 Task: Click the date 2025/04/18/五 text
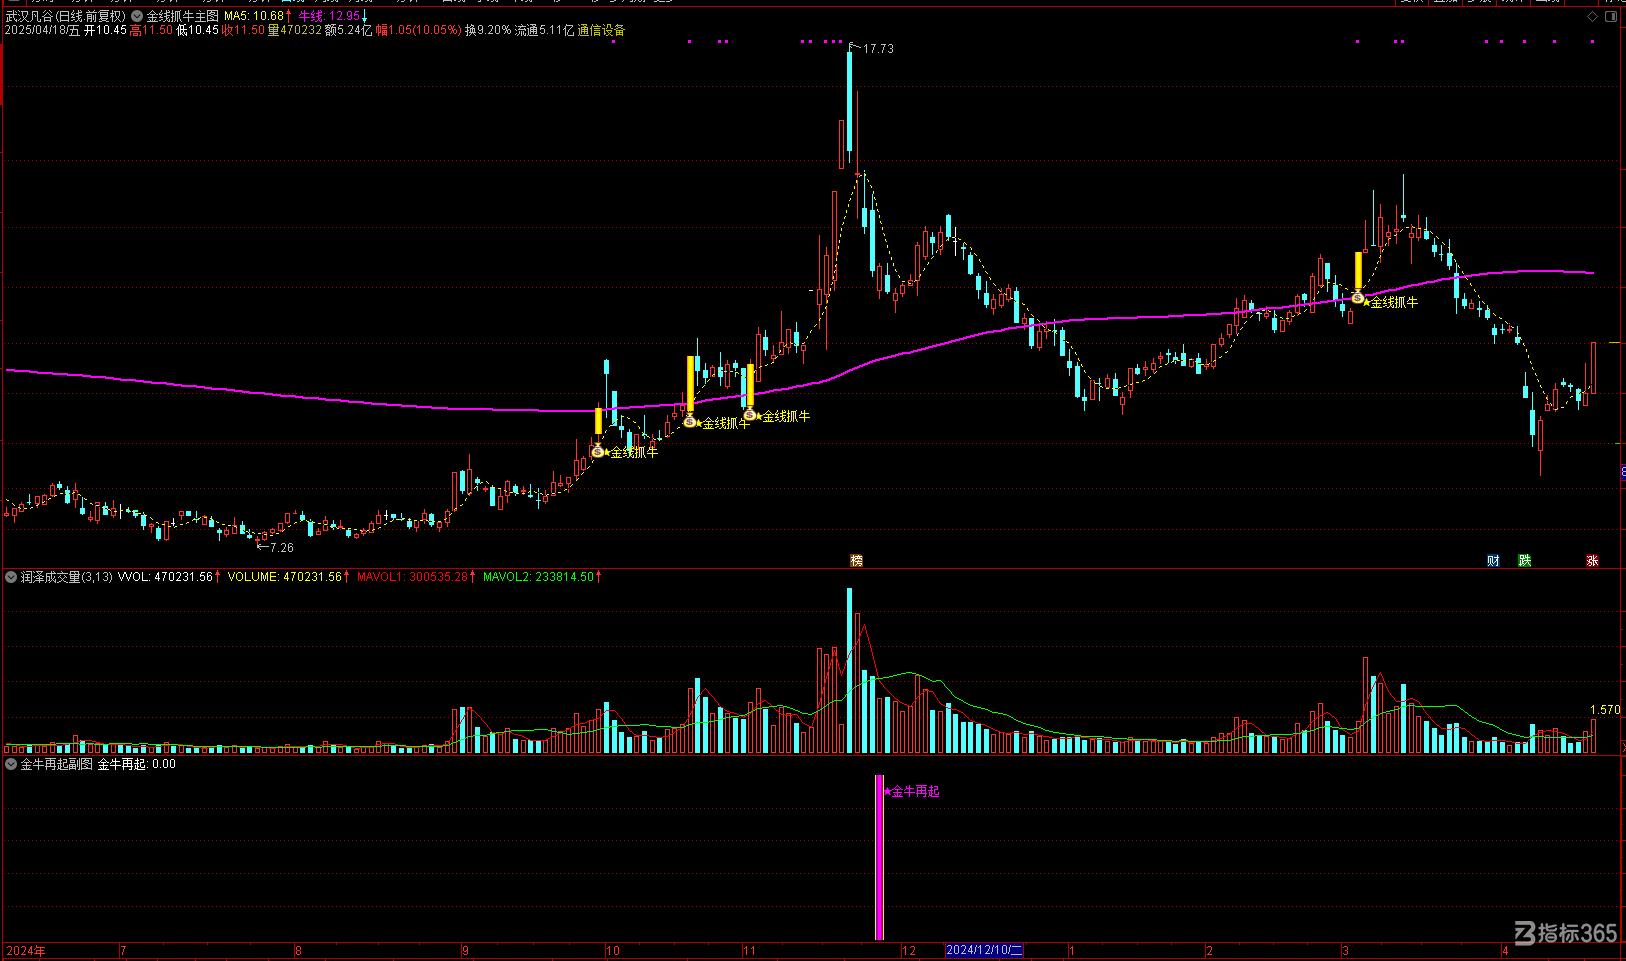pos(43,31)
